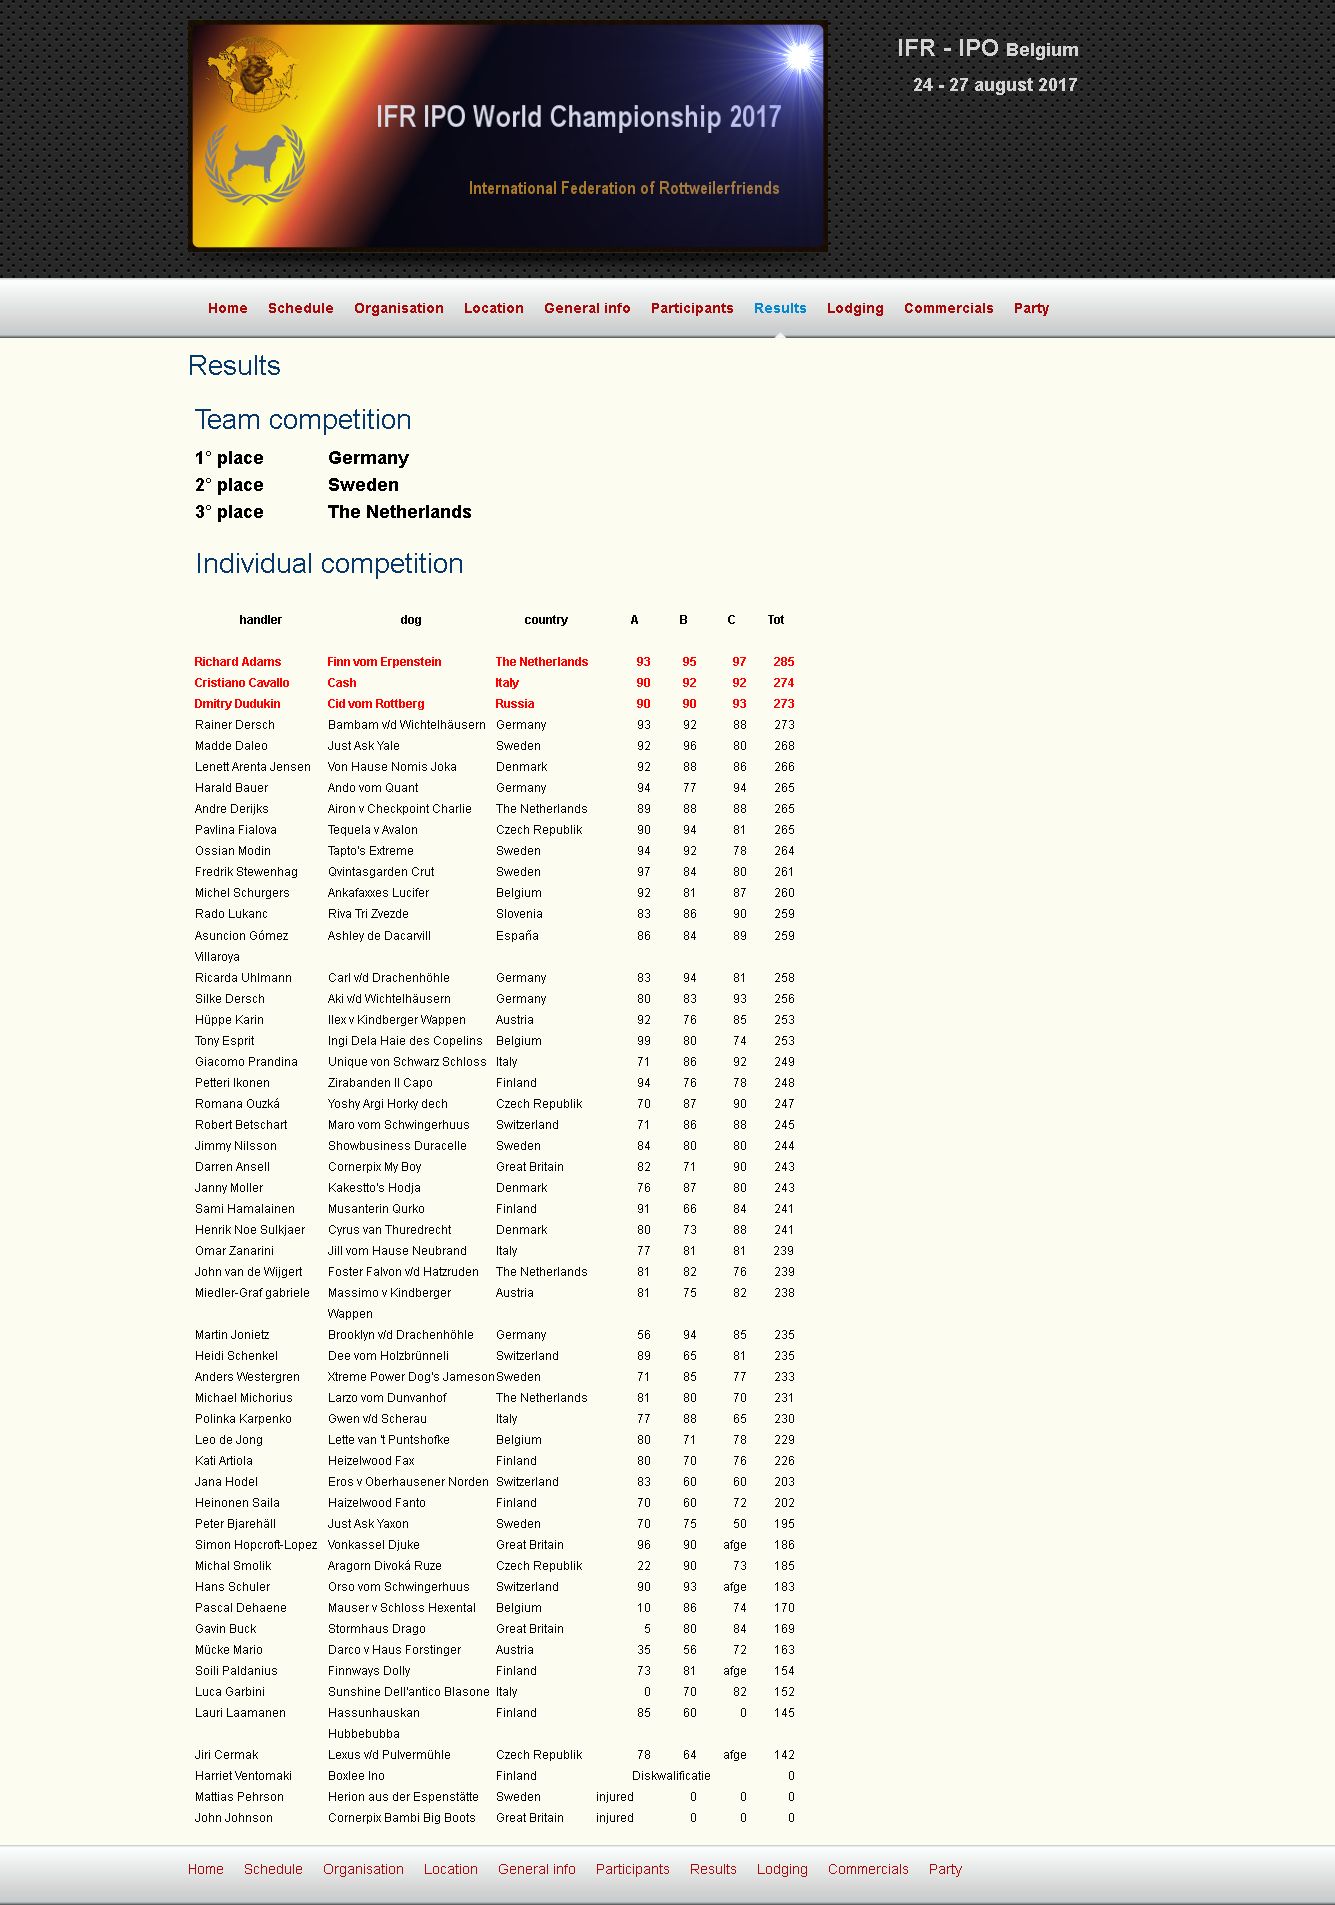Click the globe emblem in the banner
1335x1905 pixels.
pyautogui.click(x=253, y=75)
